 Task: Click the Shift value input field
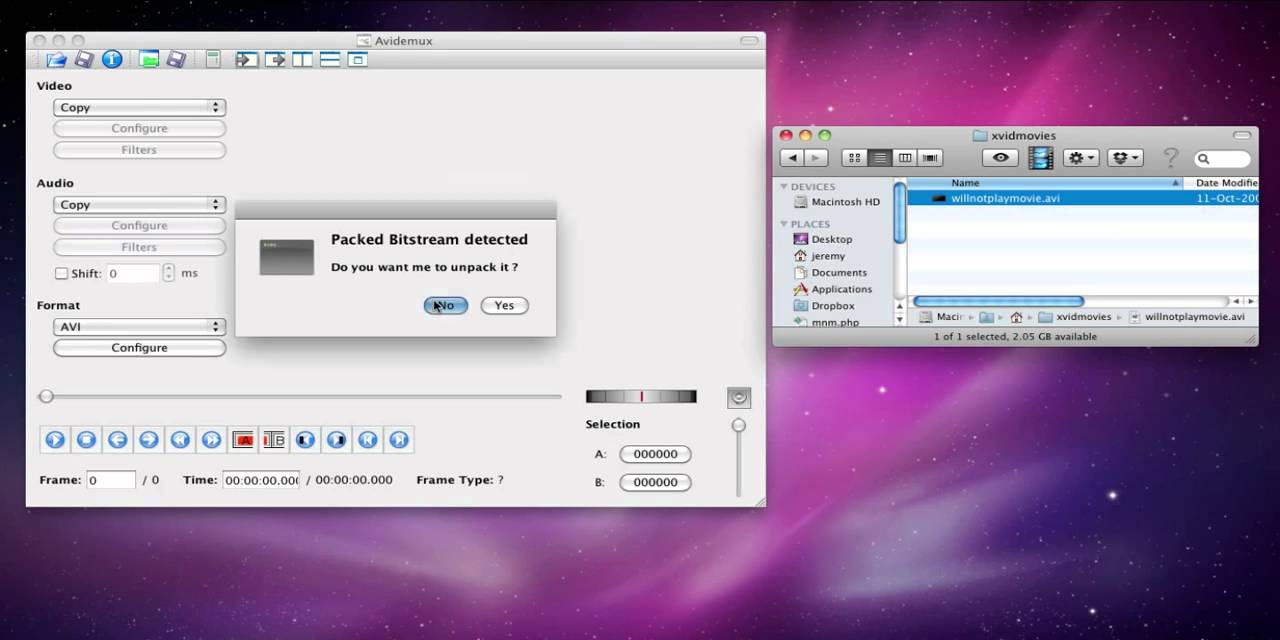click(133, 273)
